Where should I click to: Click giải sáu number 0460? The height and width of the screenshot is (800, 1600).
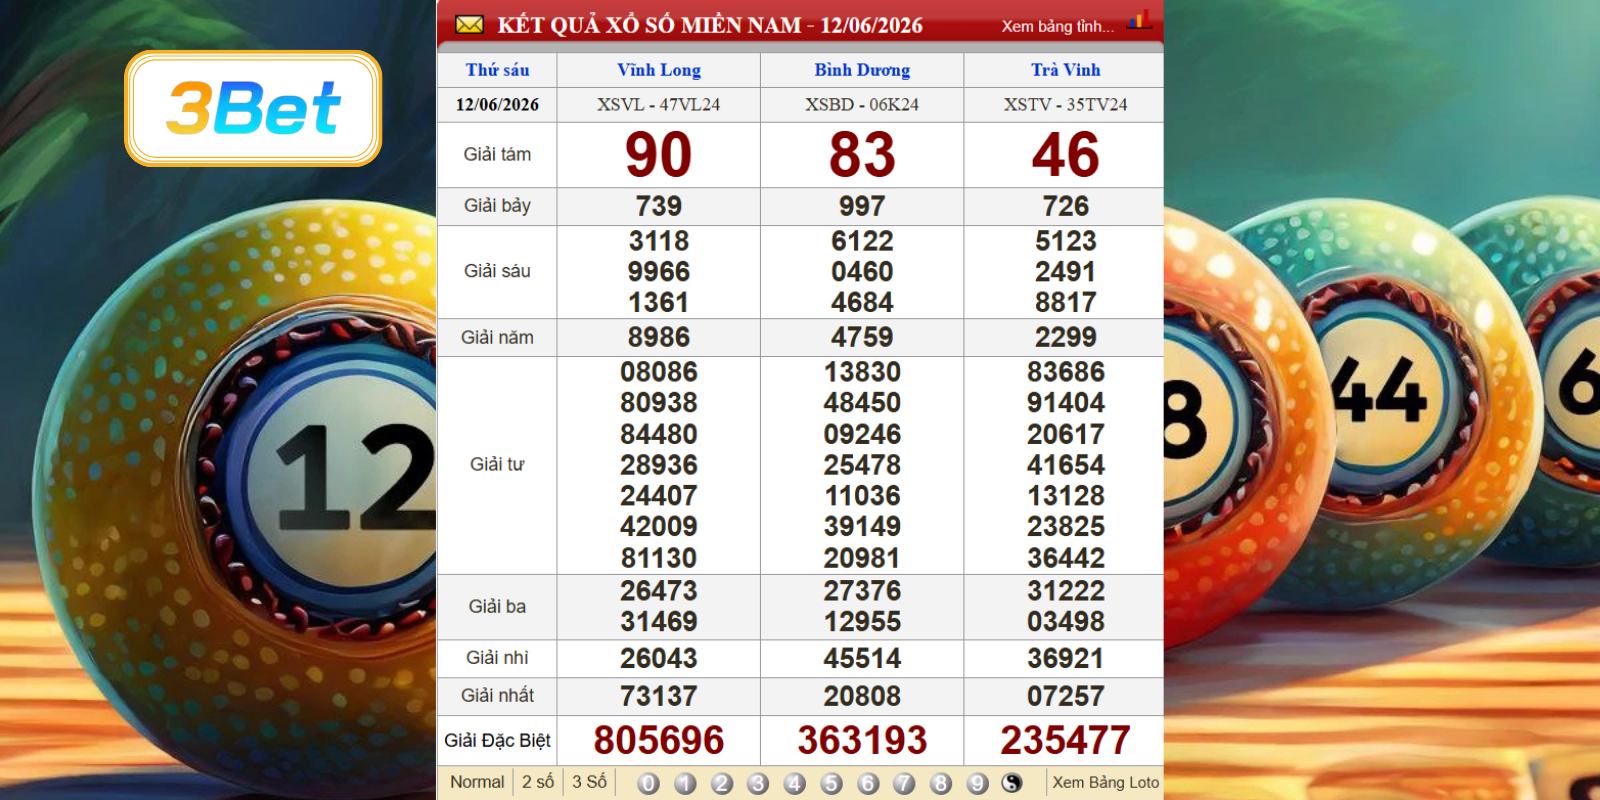(x=862, y=272)
